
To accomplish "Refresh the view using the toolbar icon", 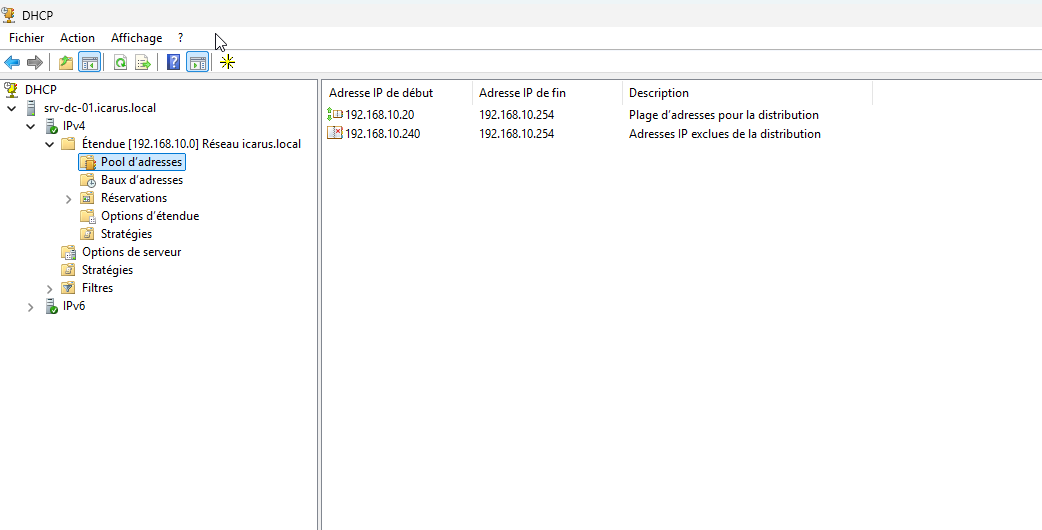I will (x=120, y=63).
